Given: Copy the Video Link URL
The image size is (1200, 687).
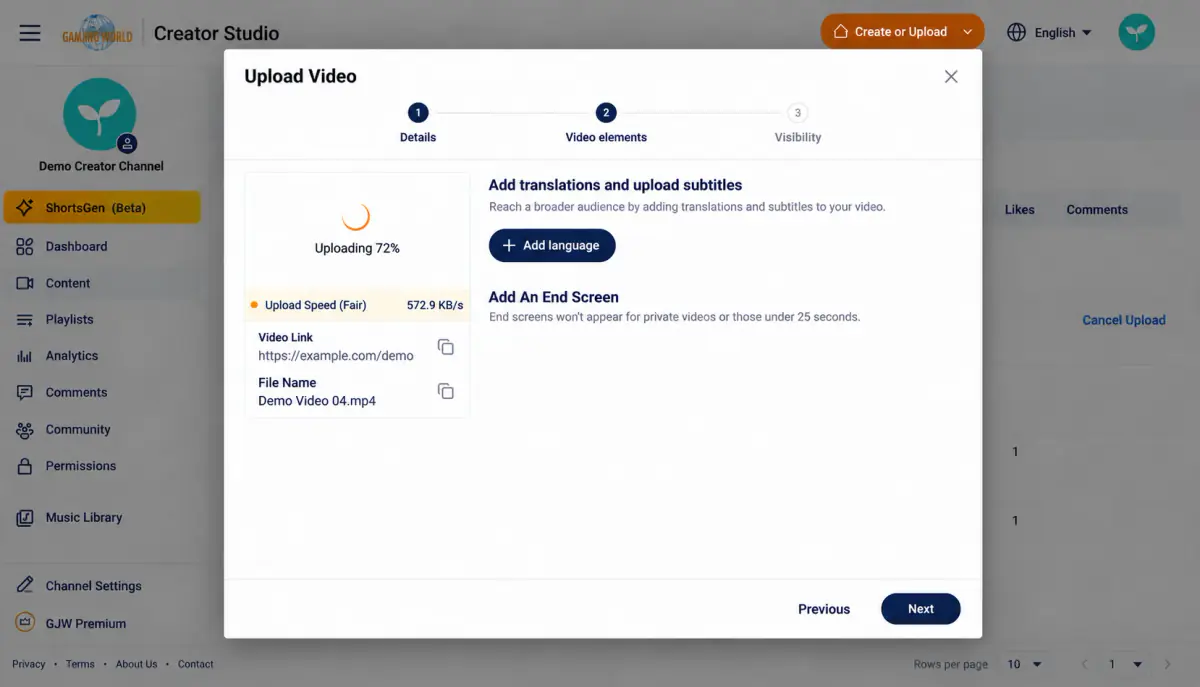Looking at the screenshot, I should 446,347.
